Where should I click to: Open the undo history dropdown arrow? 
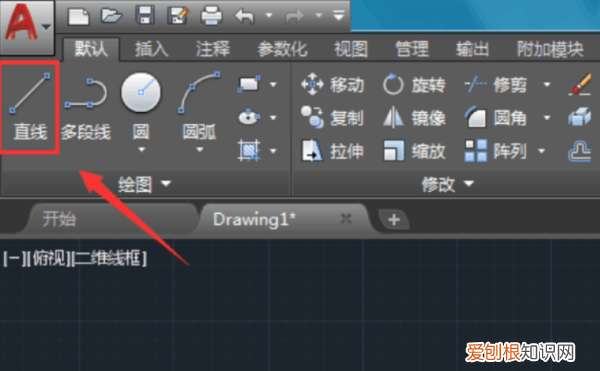[x=269, y=16]
